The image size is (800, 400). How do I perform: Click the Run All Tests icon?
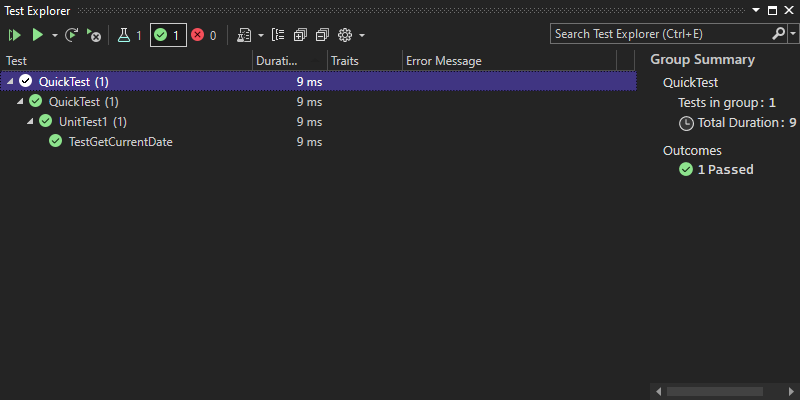14,35
